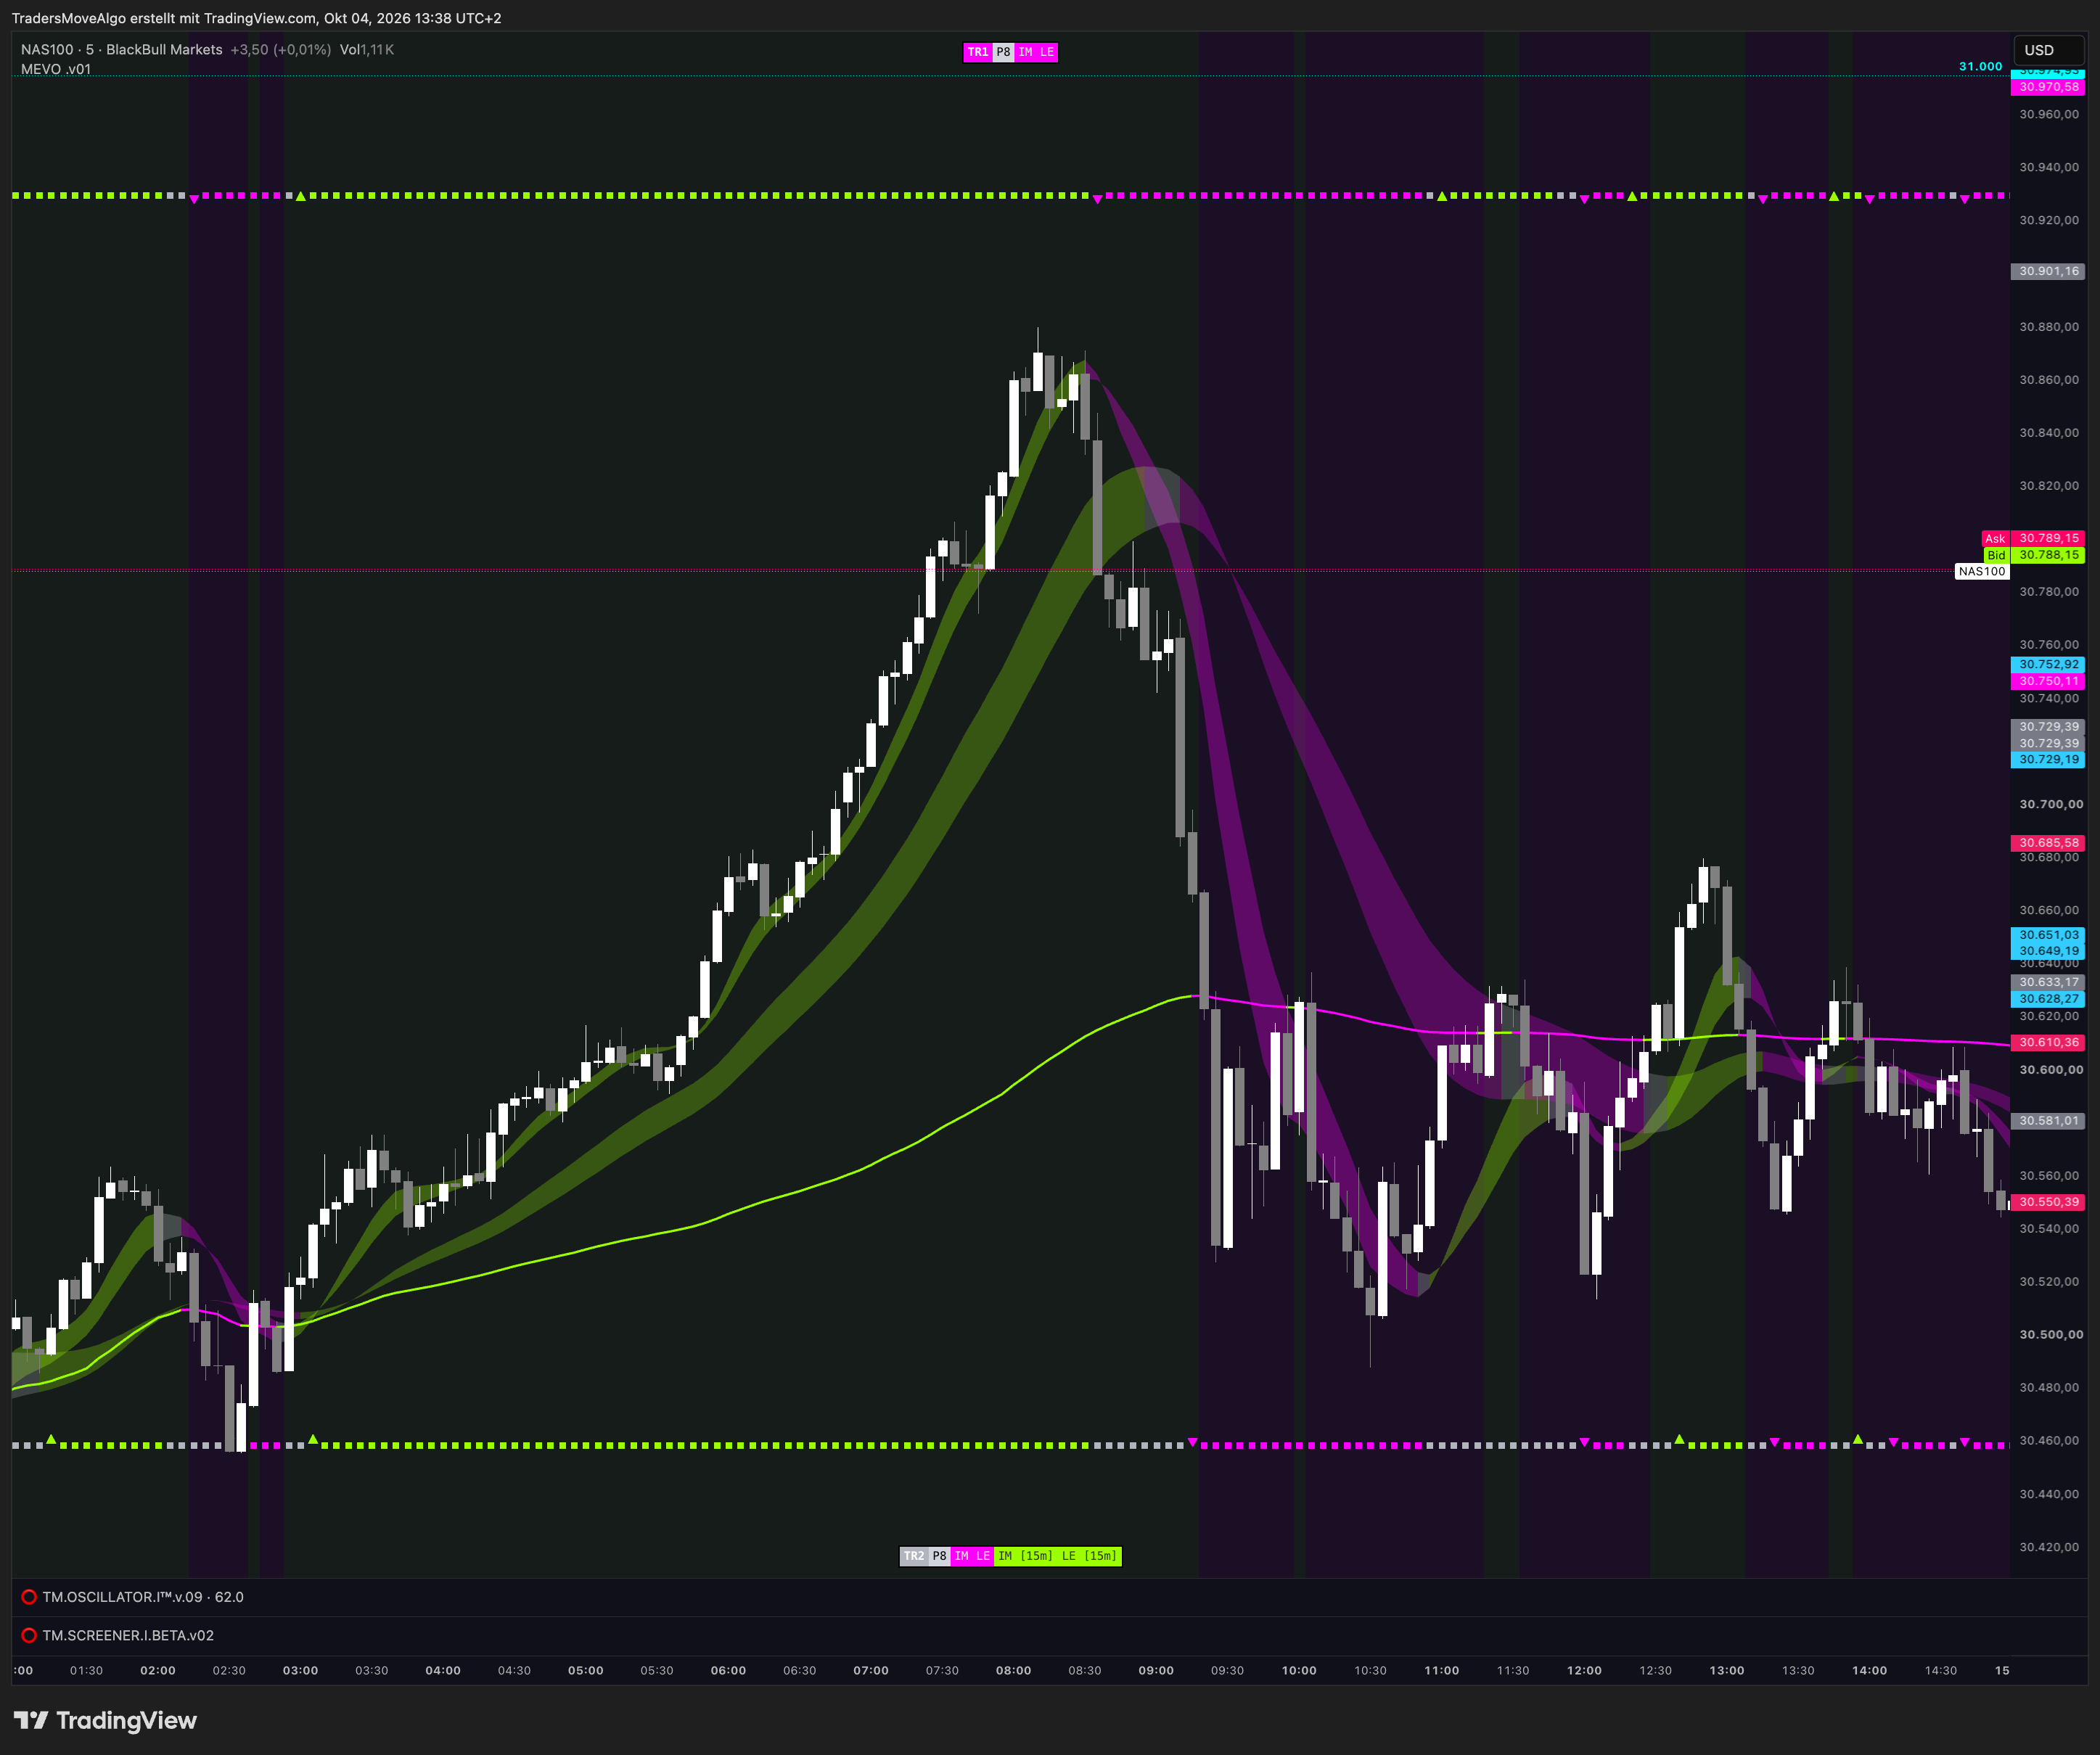2100x1755 pixels.
Task: Click the TradersMoveAlgo header caption text
Action: pos(257,18)
